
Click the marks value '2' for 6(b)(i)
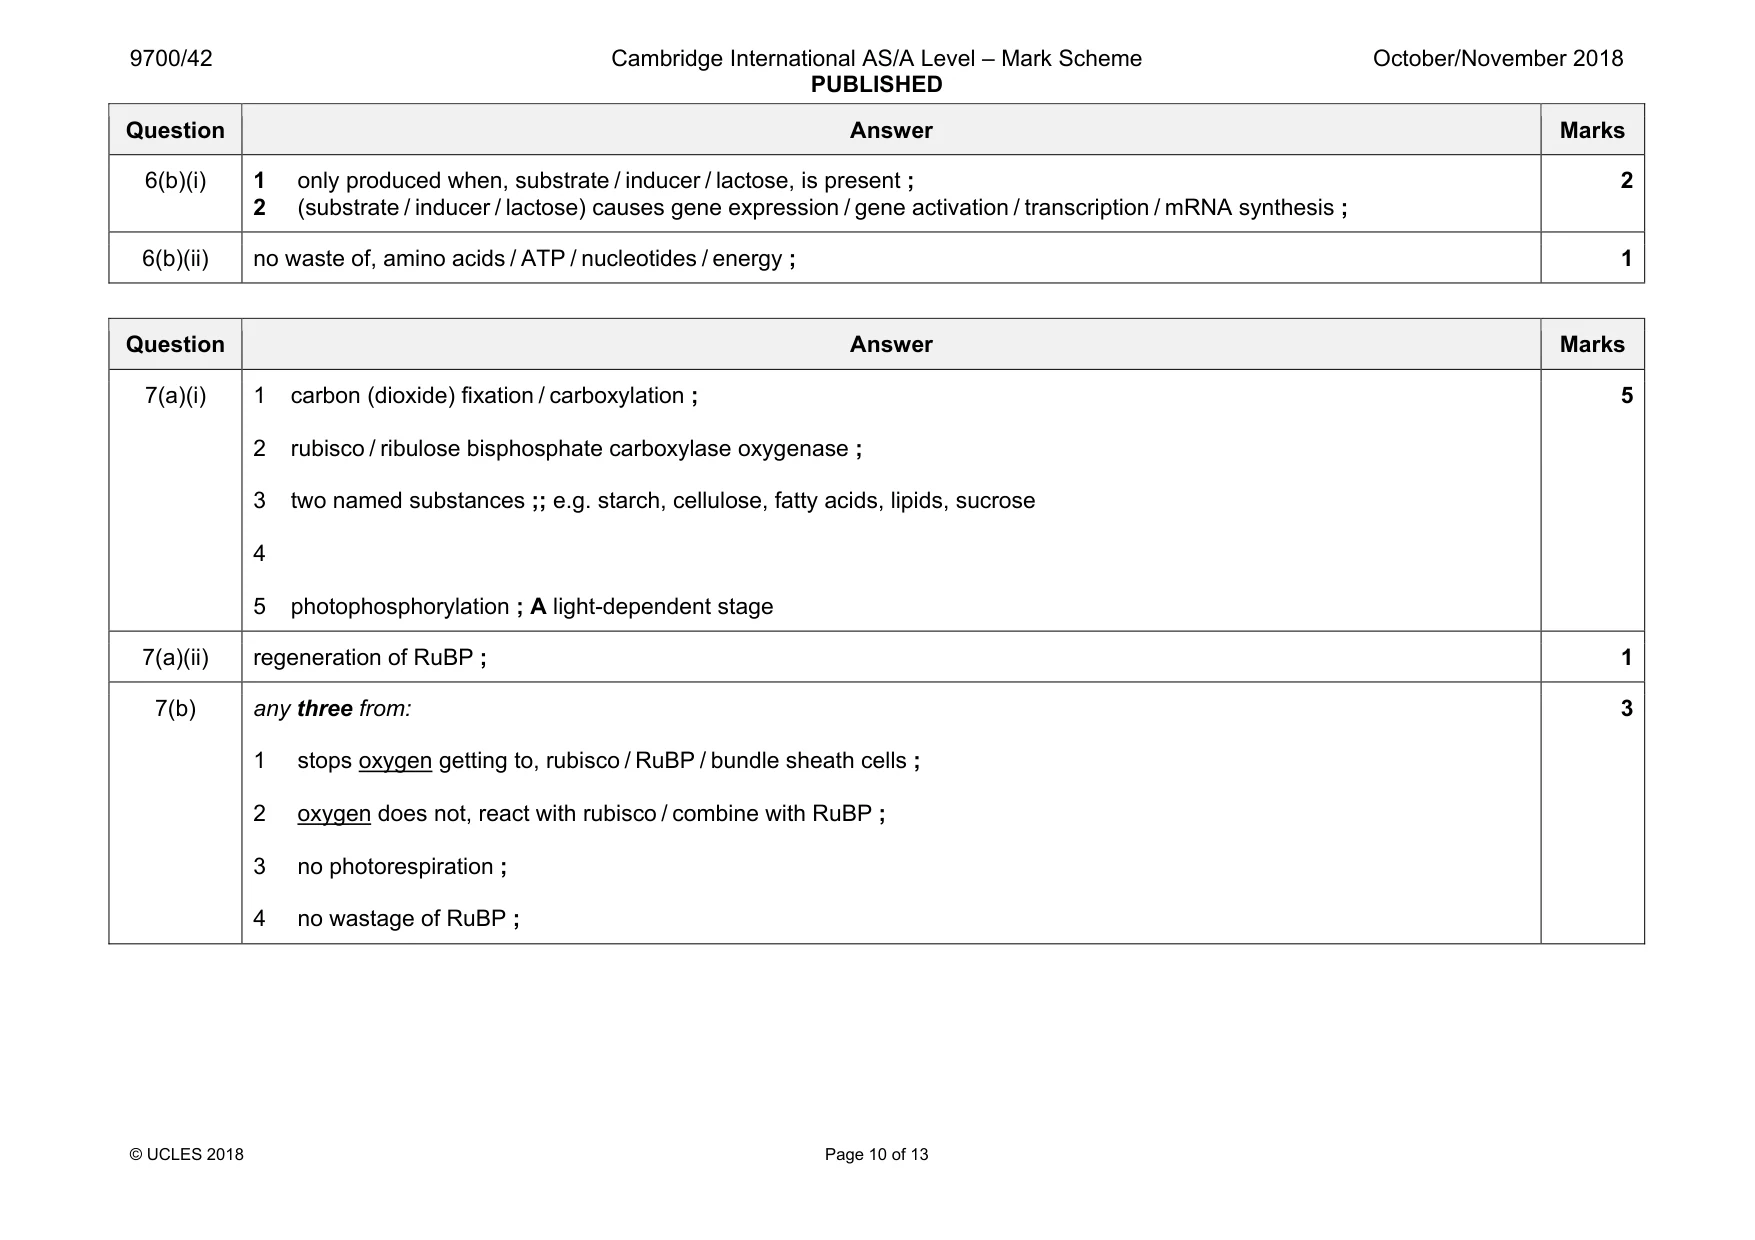click(x=1626, y=181)
